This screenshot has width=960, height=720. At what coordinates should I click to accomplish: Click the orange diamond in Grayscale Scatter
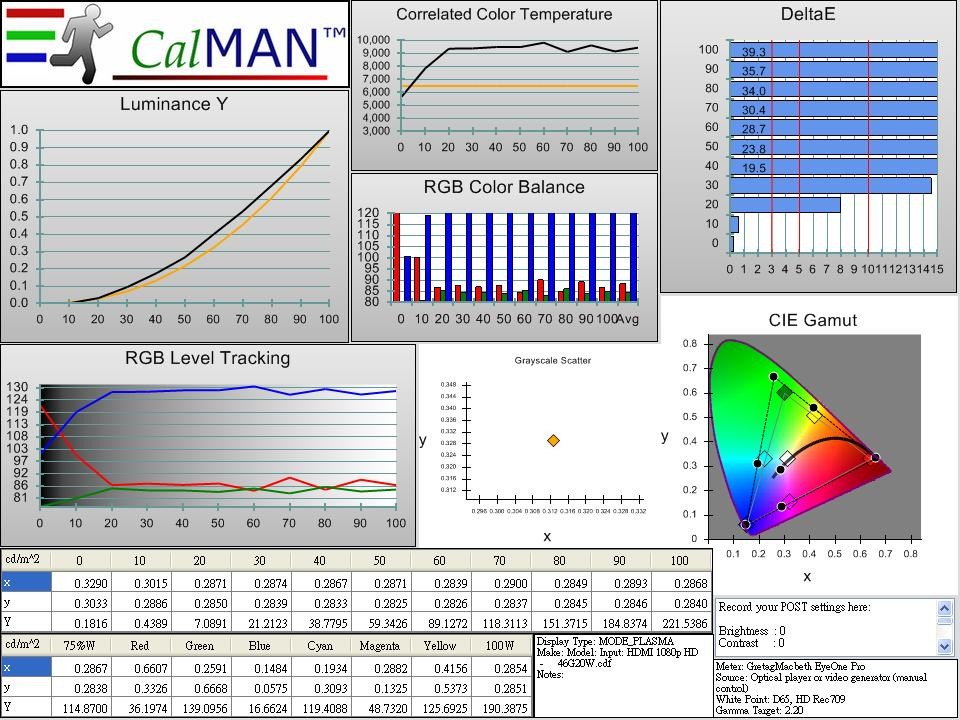click(x=553, y=440)
